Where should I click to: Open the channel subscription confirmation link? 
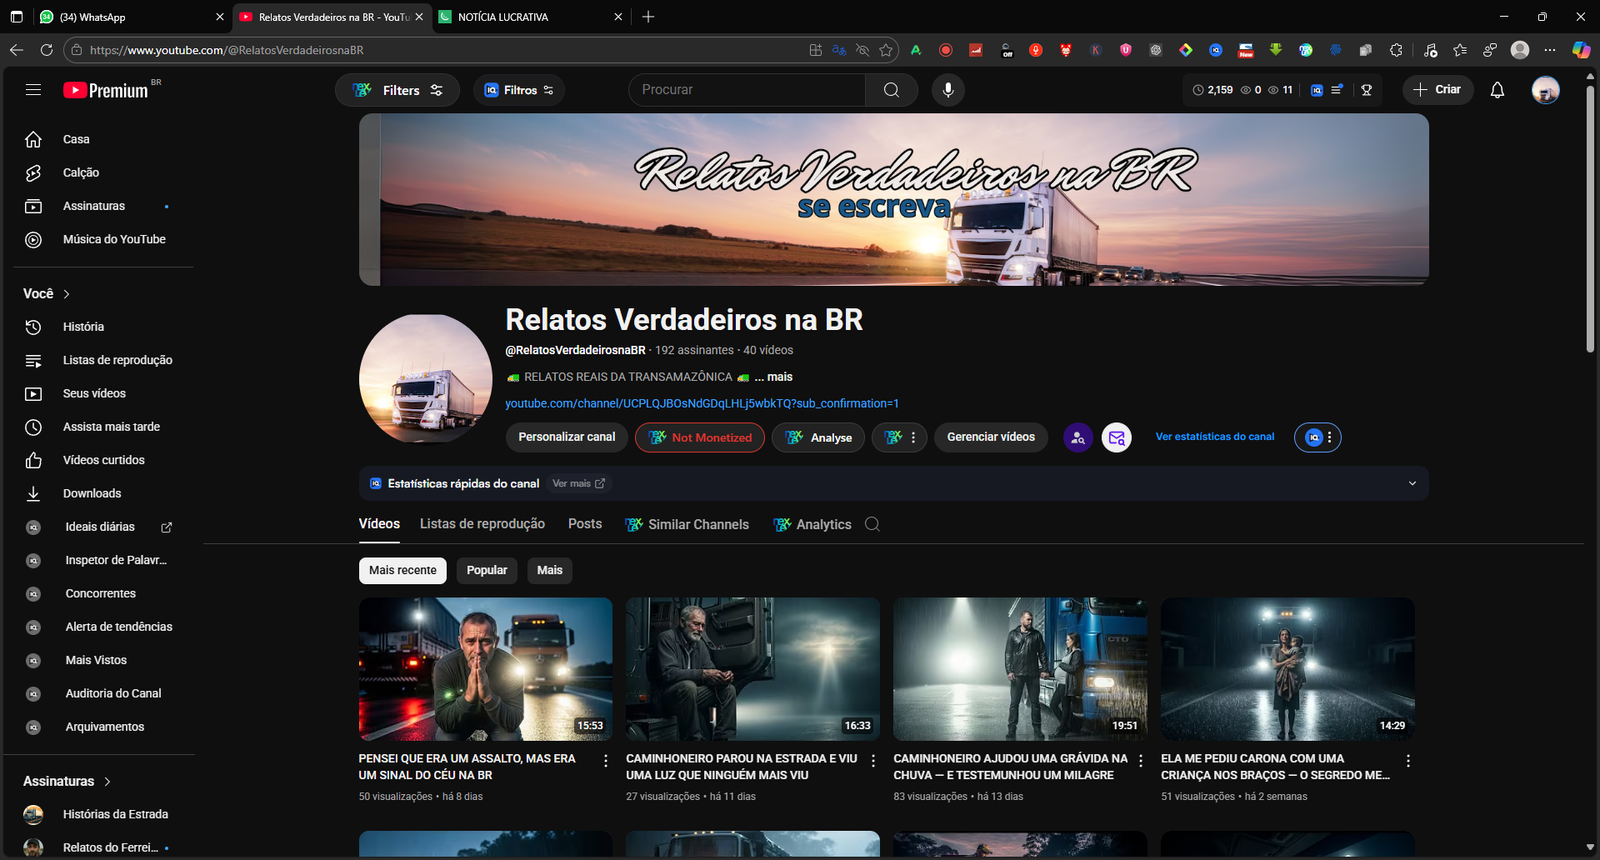tap(702, 404)
